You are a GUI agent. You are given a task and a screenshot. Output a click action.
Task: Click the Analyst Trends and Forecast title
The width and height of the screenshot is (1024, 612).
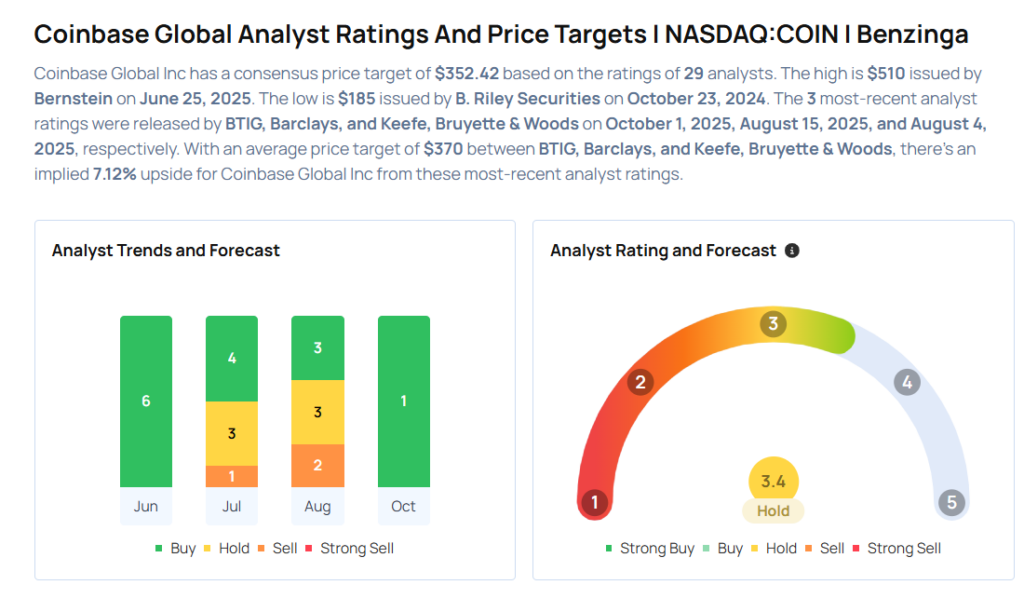(x=166, y=250)
